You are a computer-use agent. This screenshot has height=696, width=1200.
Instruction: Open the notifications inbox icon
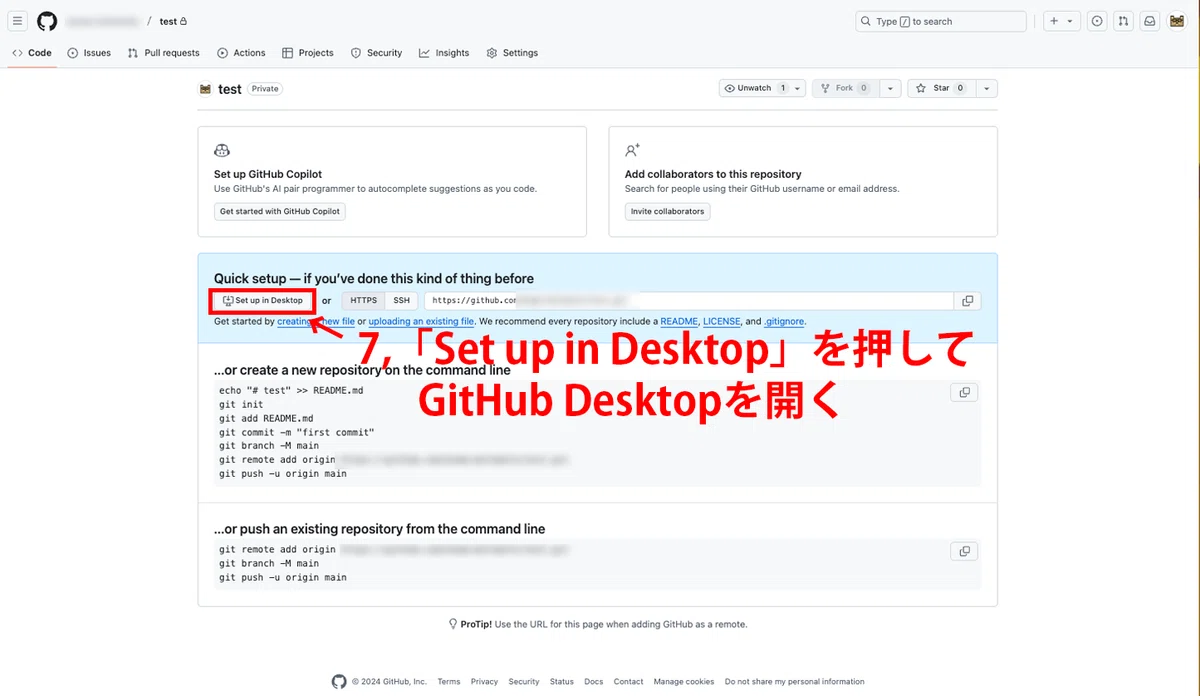(1151, 21)
